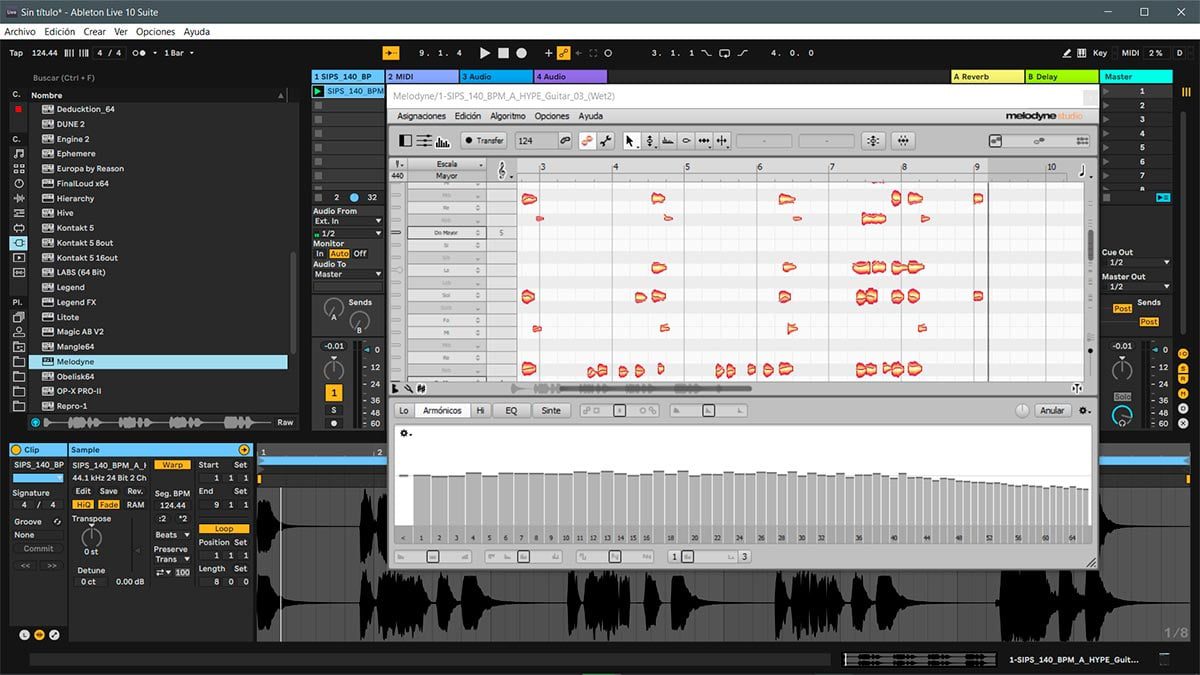Click the Melodyne Transfer button
Image resolution: width=1200 pixels, height=675 pixels.
(x=484, y=141)
